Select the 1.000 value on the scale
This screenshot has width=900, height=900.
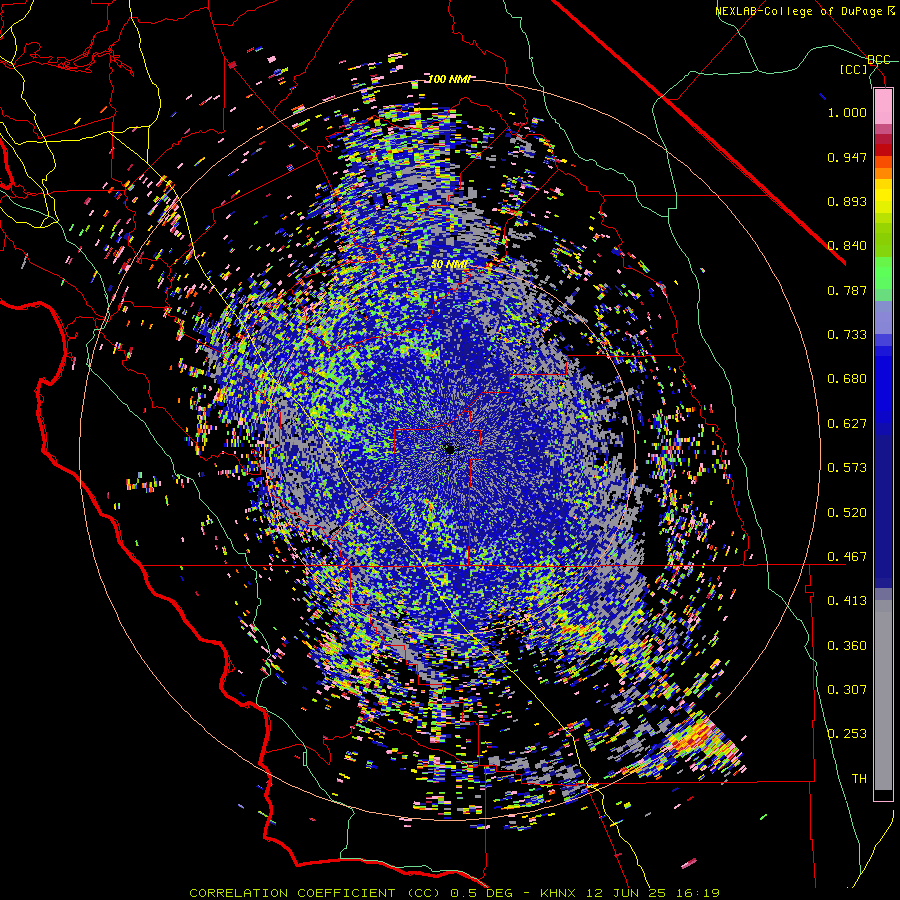pyautogui.click(x=847, y=112)
